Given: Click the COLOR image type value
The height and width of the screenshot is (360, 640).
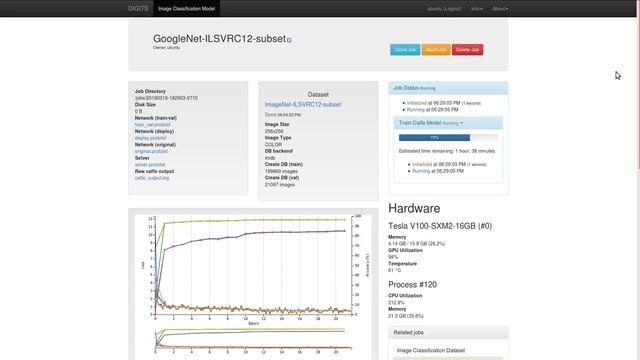Looking at the screenshot, I should (x=273, y=144).
